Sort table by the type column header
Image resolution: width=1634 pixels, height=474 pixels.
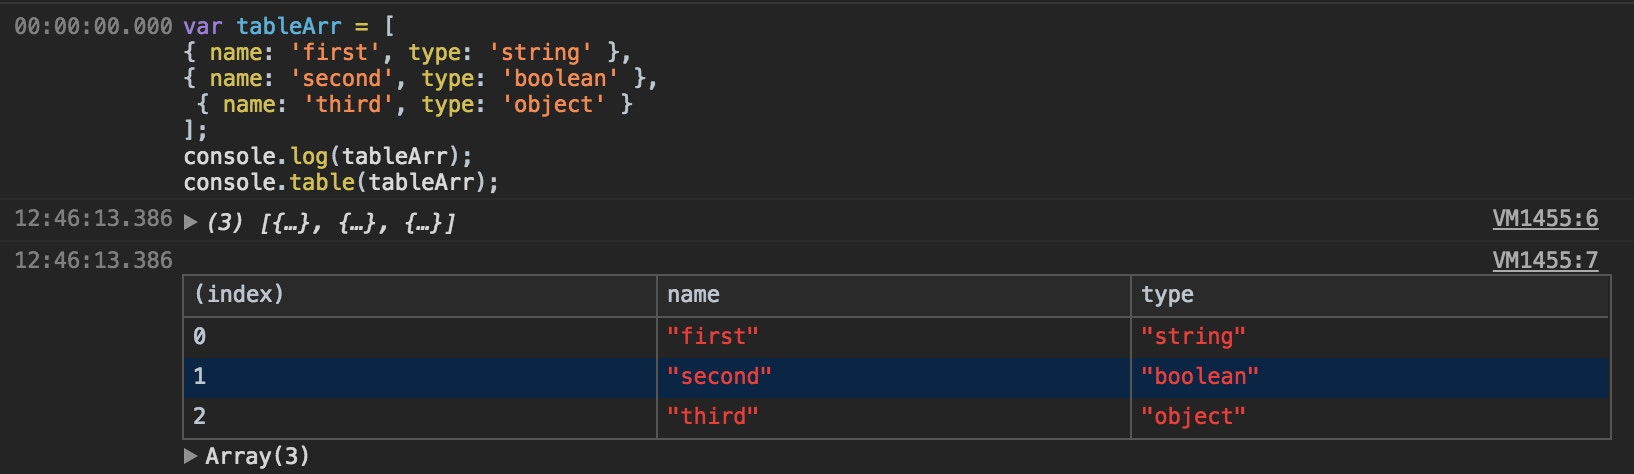click(x=1167, y=295)
